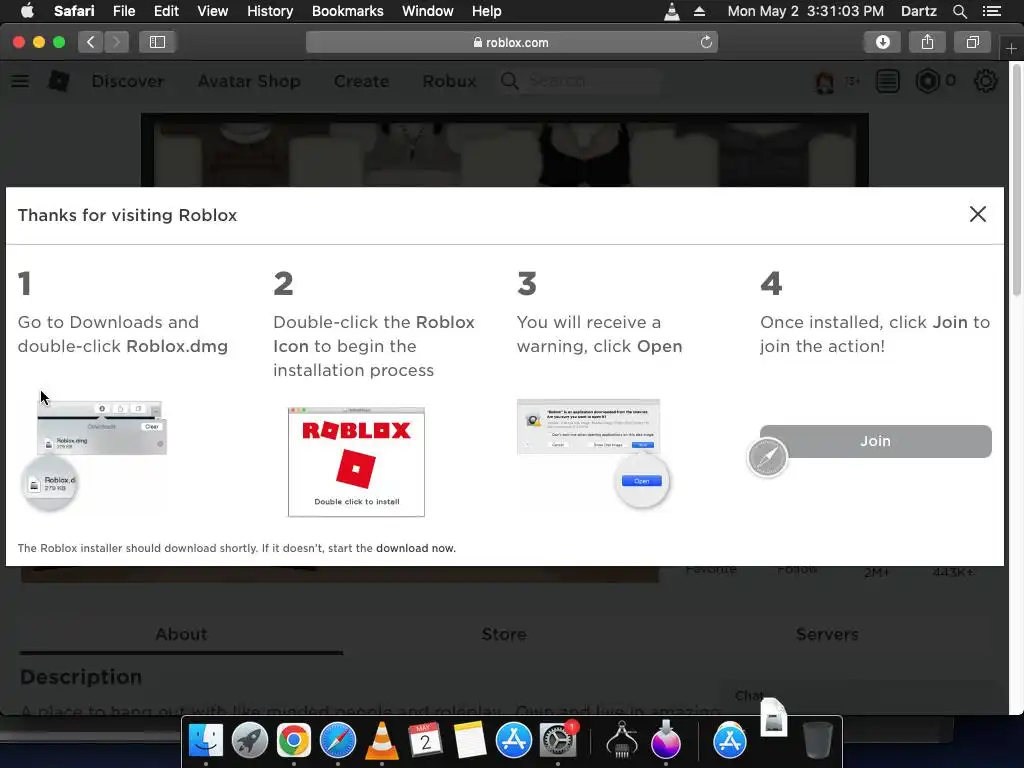Click the download now link
Screen dimensions: 1024x768
click(415, 548)
